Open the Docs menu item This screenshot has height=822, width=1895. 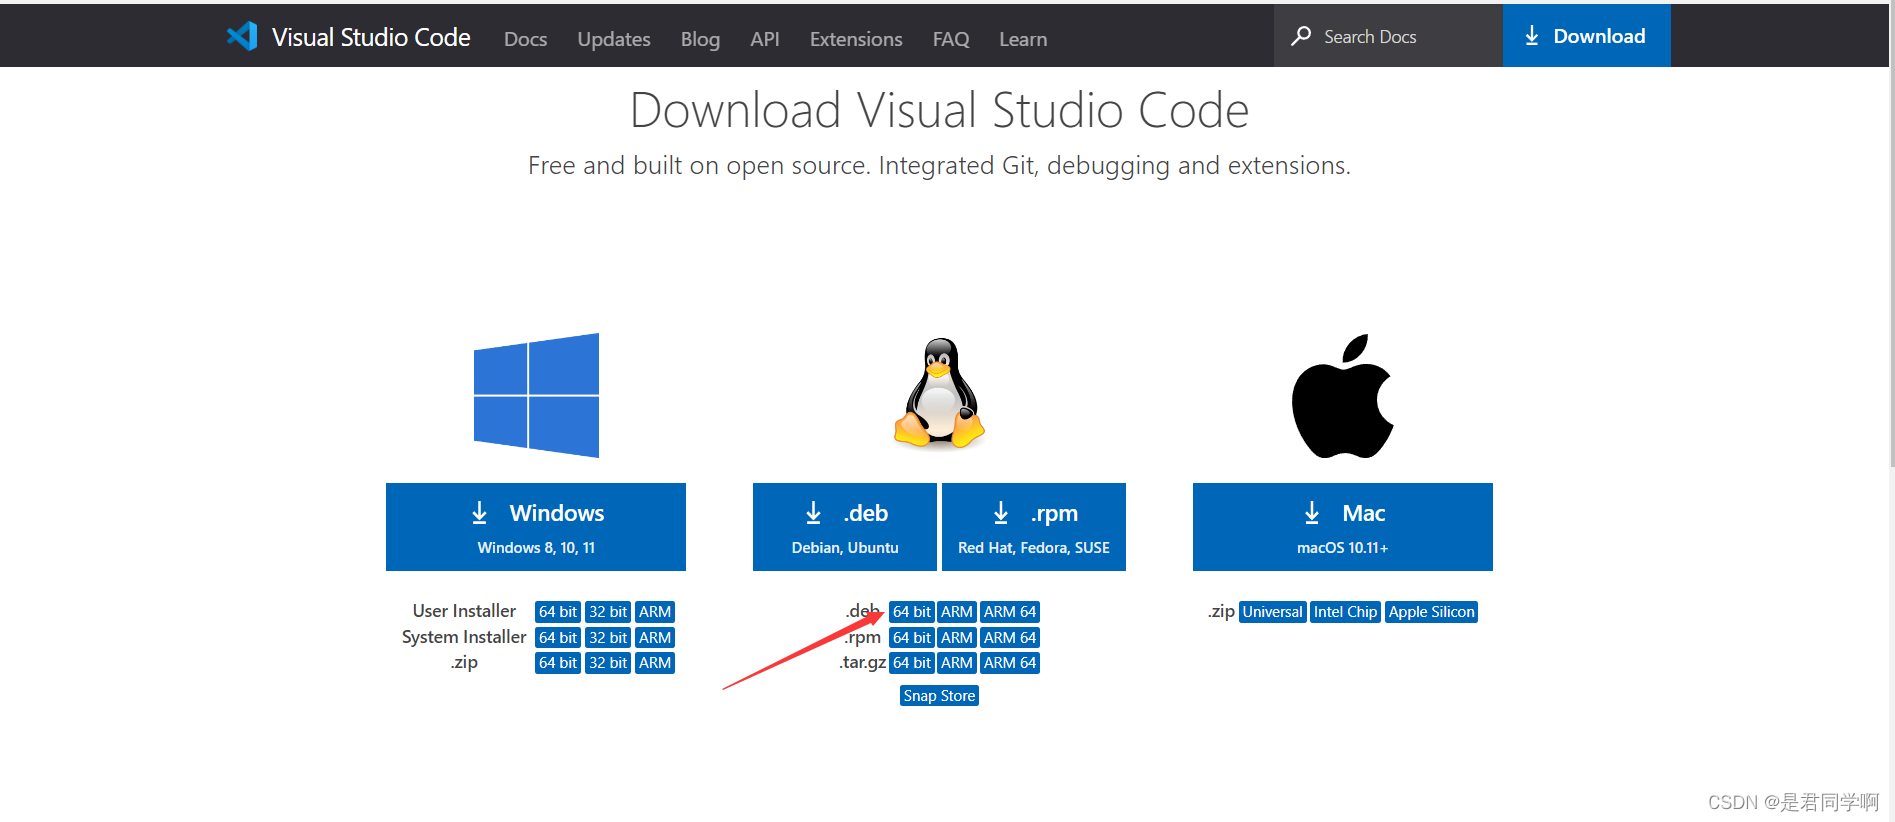525,39
